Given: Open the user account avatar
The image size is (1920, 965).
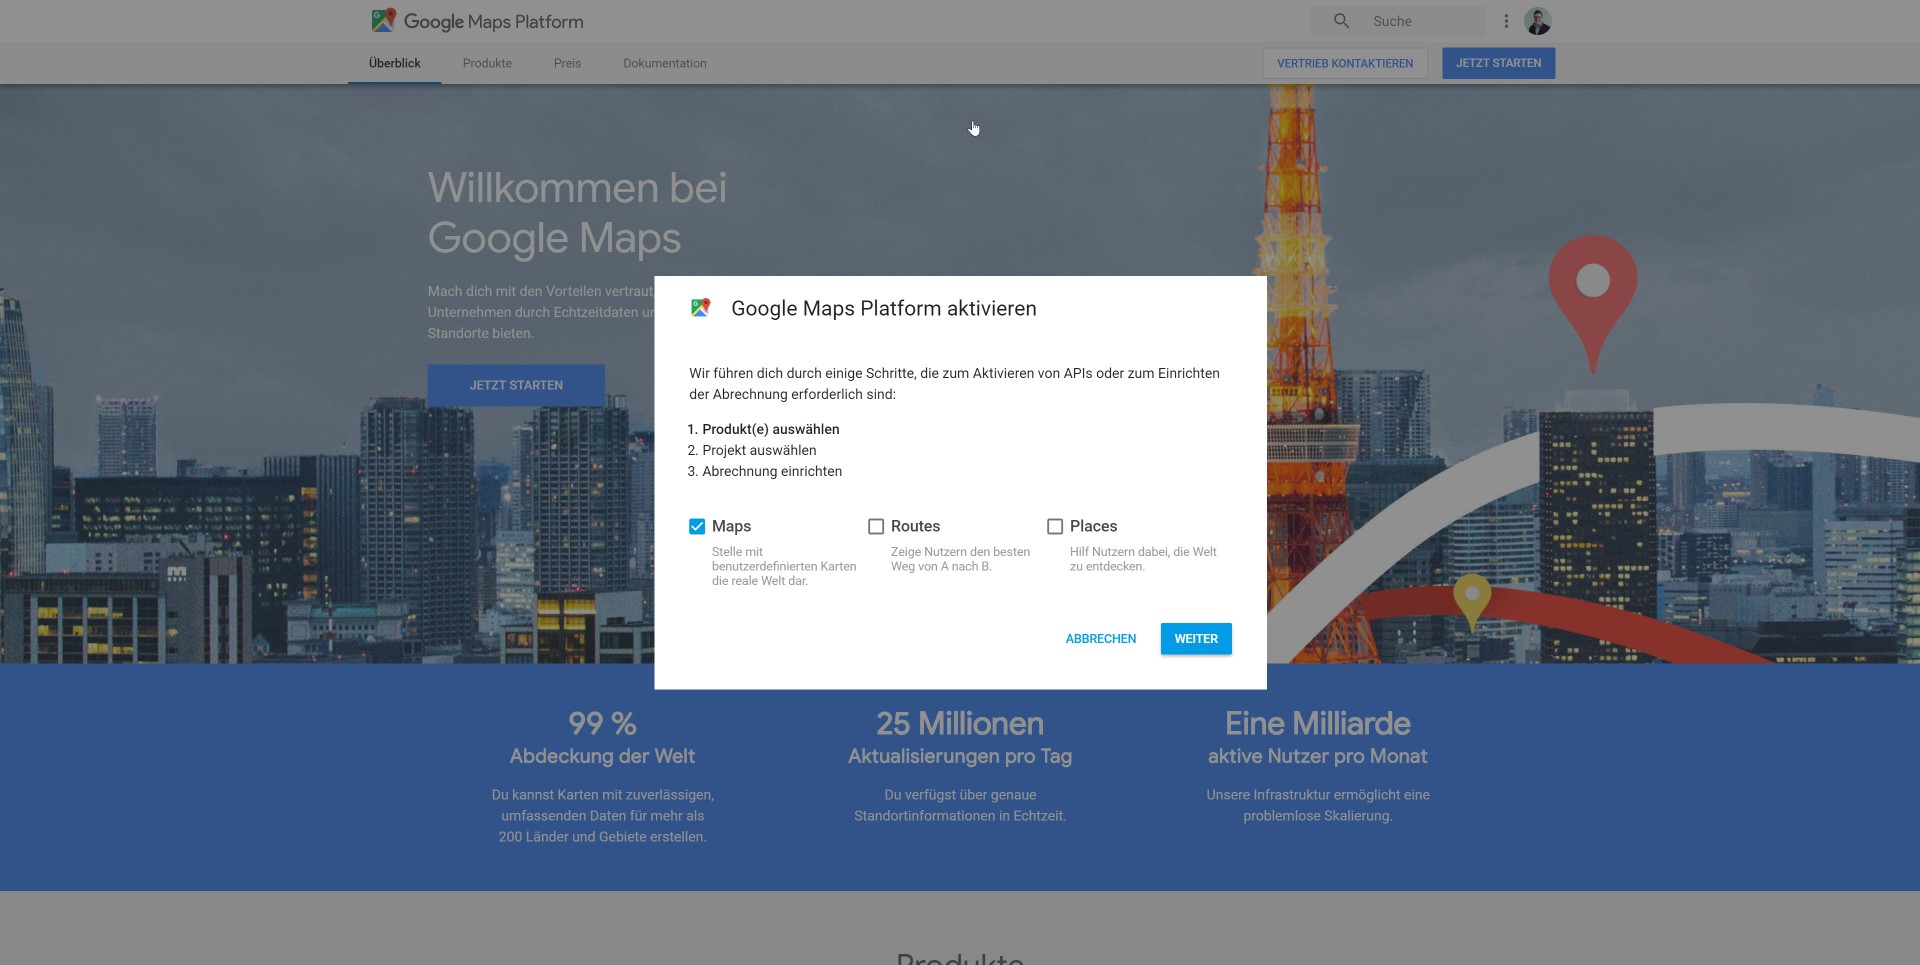Looking at the screenshot, I should [1537, 21].
